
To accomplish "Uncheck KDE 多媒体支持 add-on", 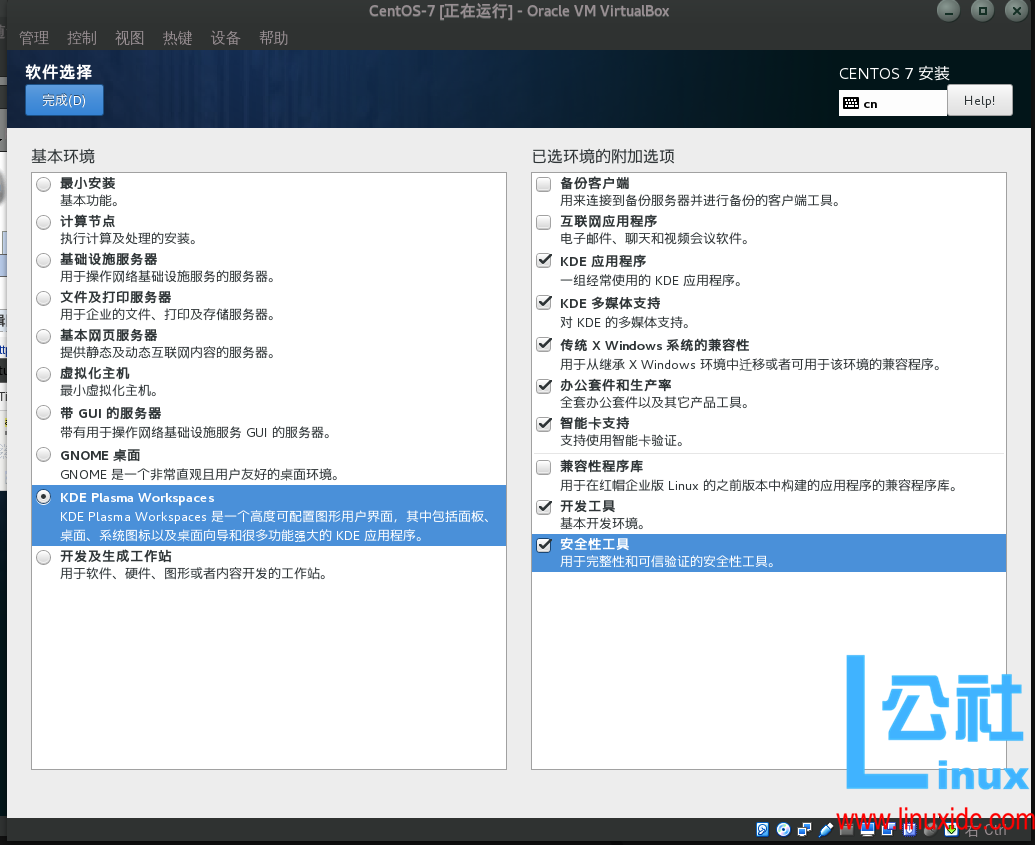I will tap(544, 302).
